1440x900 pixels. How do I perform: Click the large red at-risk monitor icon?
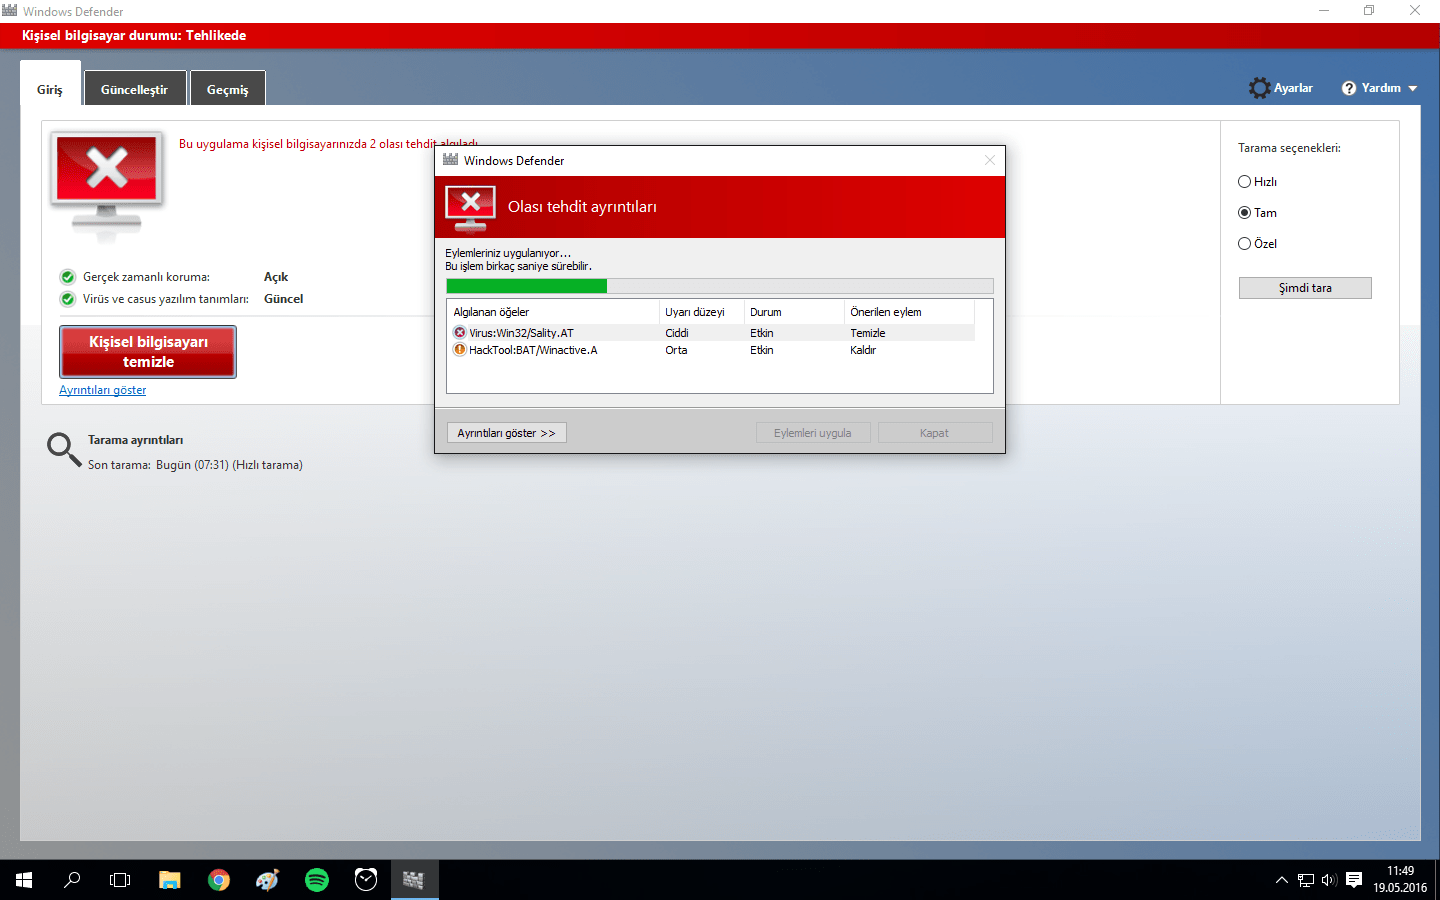108,187
